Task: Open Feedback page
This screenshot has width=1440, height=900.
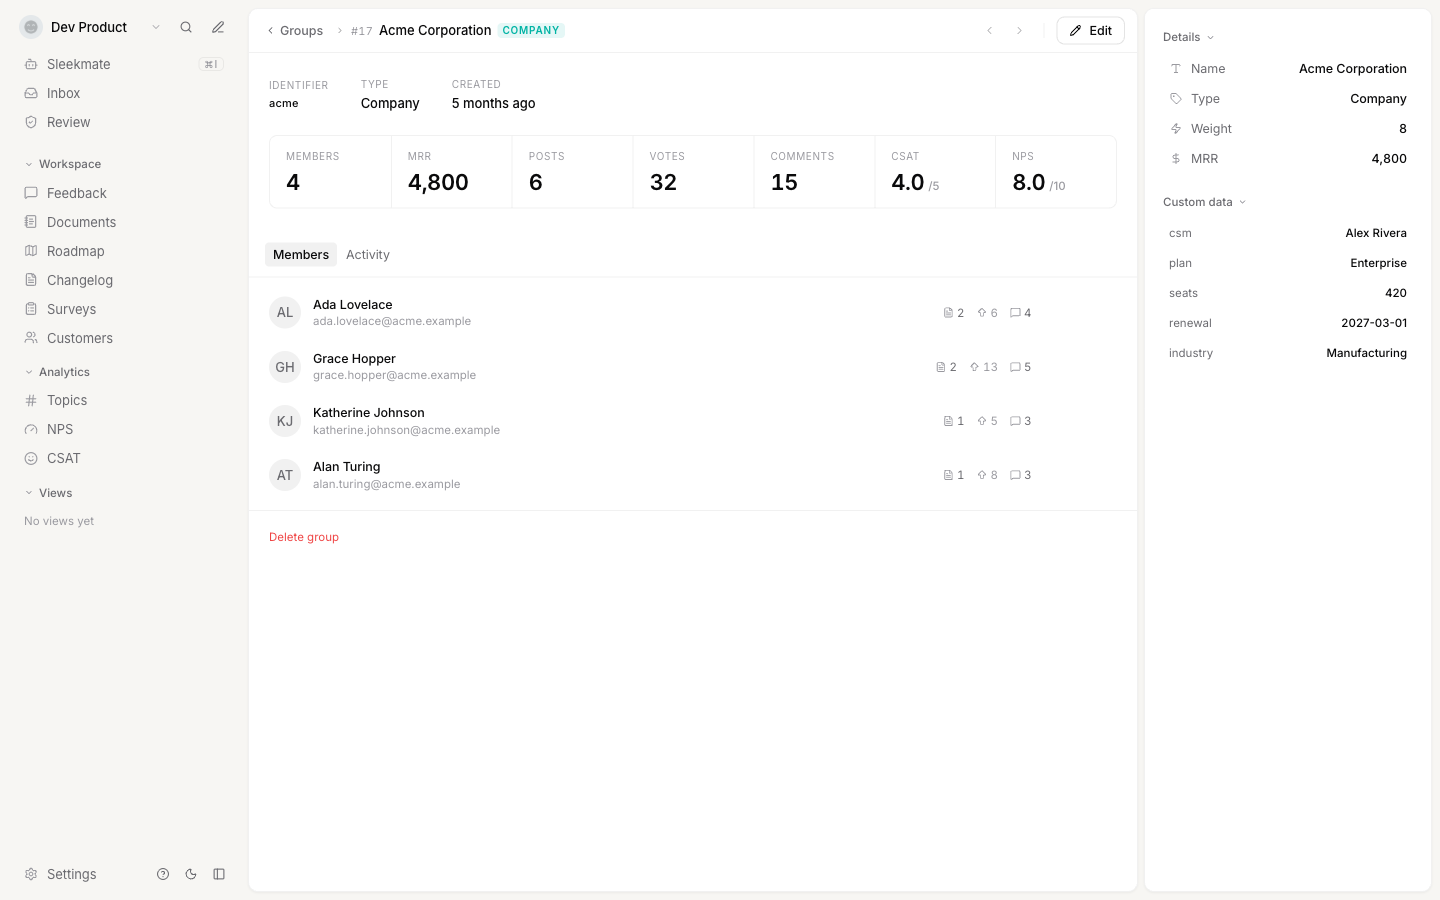Action: (123, 193)
